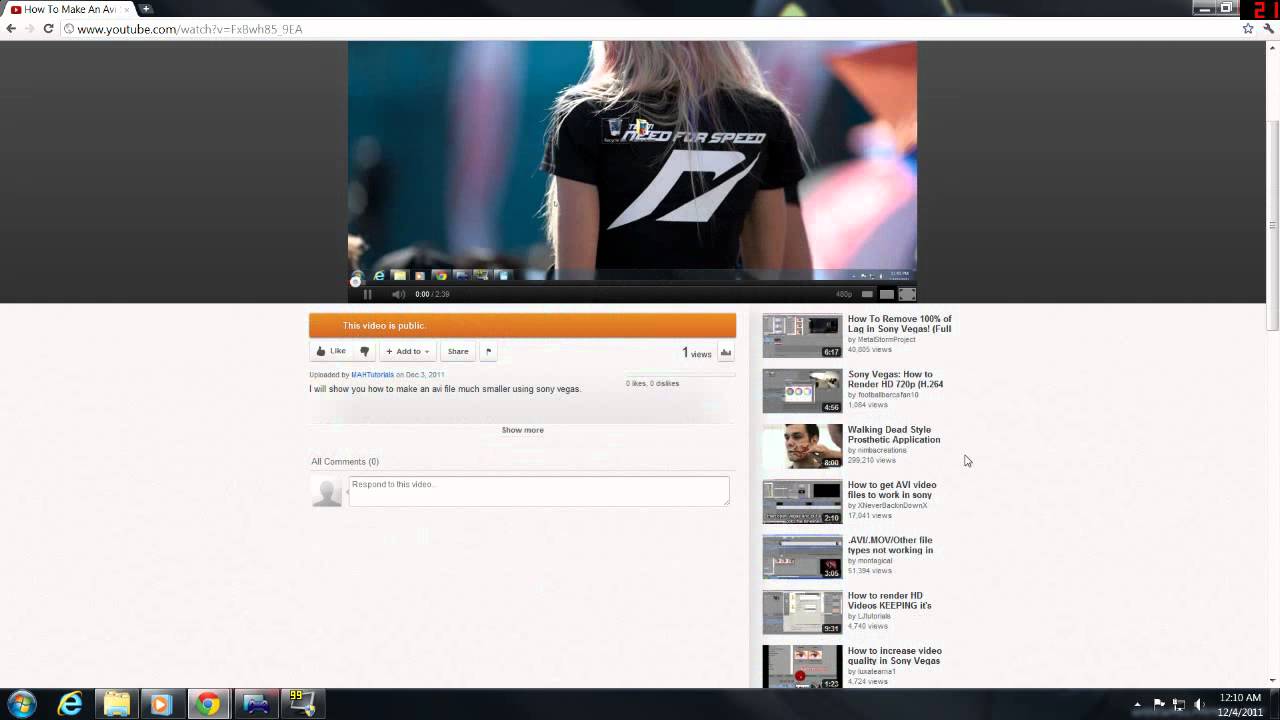
Task: Open How to get AVI video files thumbnail
Action: pos(802,501)
